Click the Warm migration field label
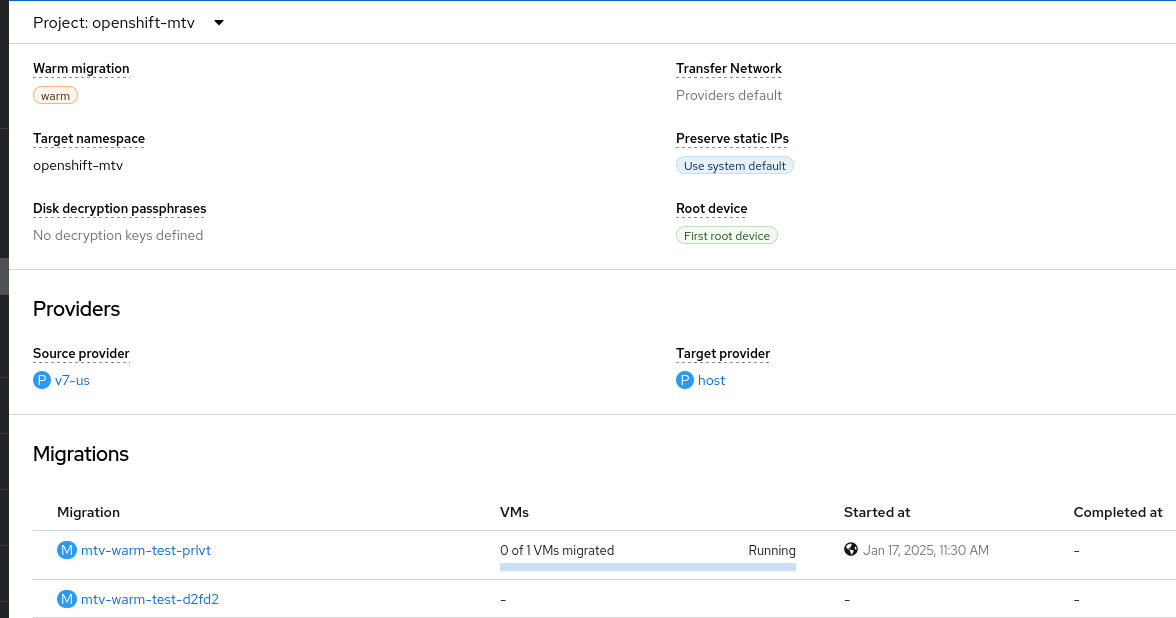 [81, 69]
